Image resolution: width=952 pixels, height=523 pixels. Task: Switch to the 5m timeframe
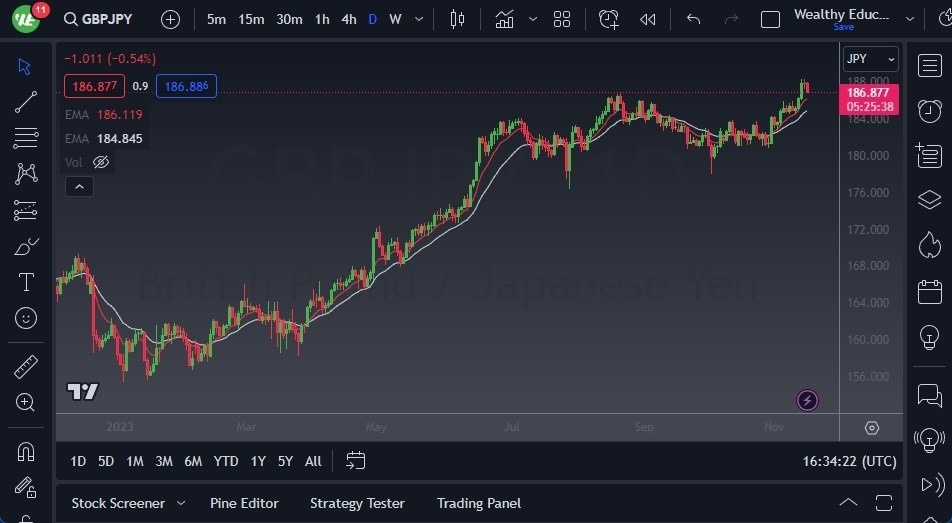[216, 19]
